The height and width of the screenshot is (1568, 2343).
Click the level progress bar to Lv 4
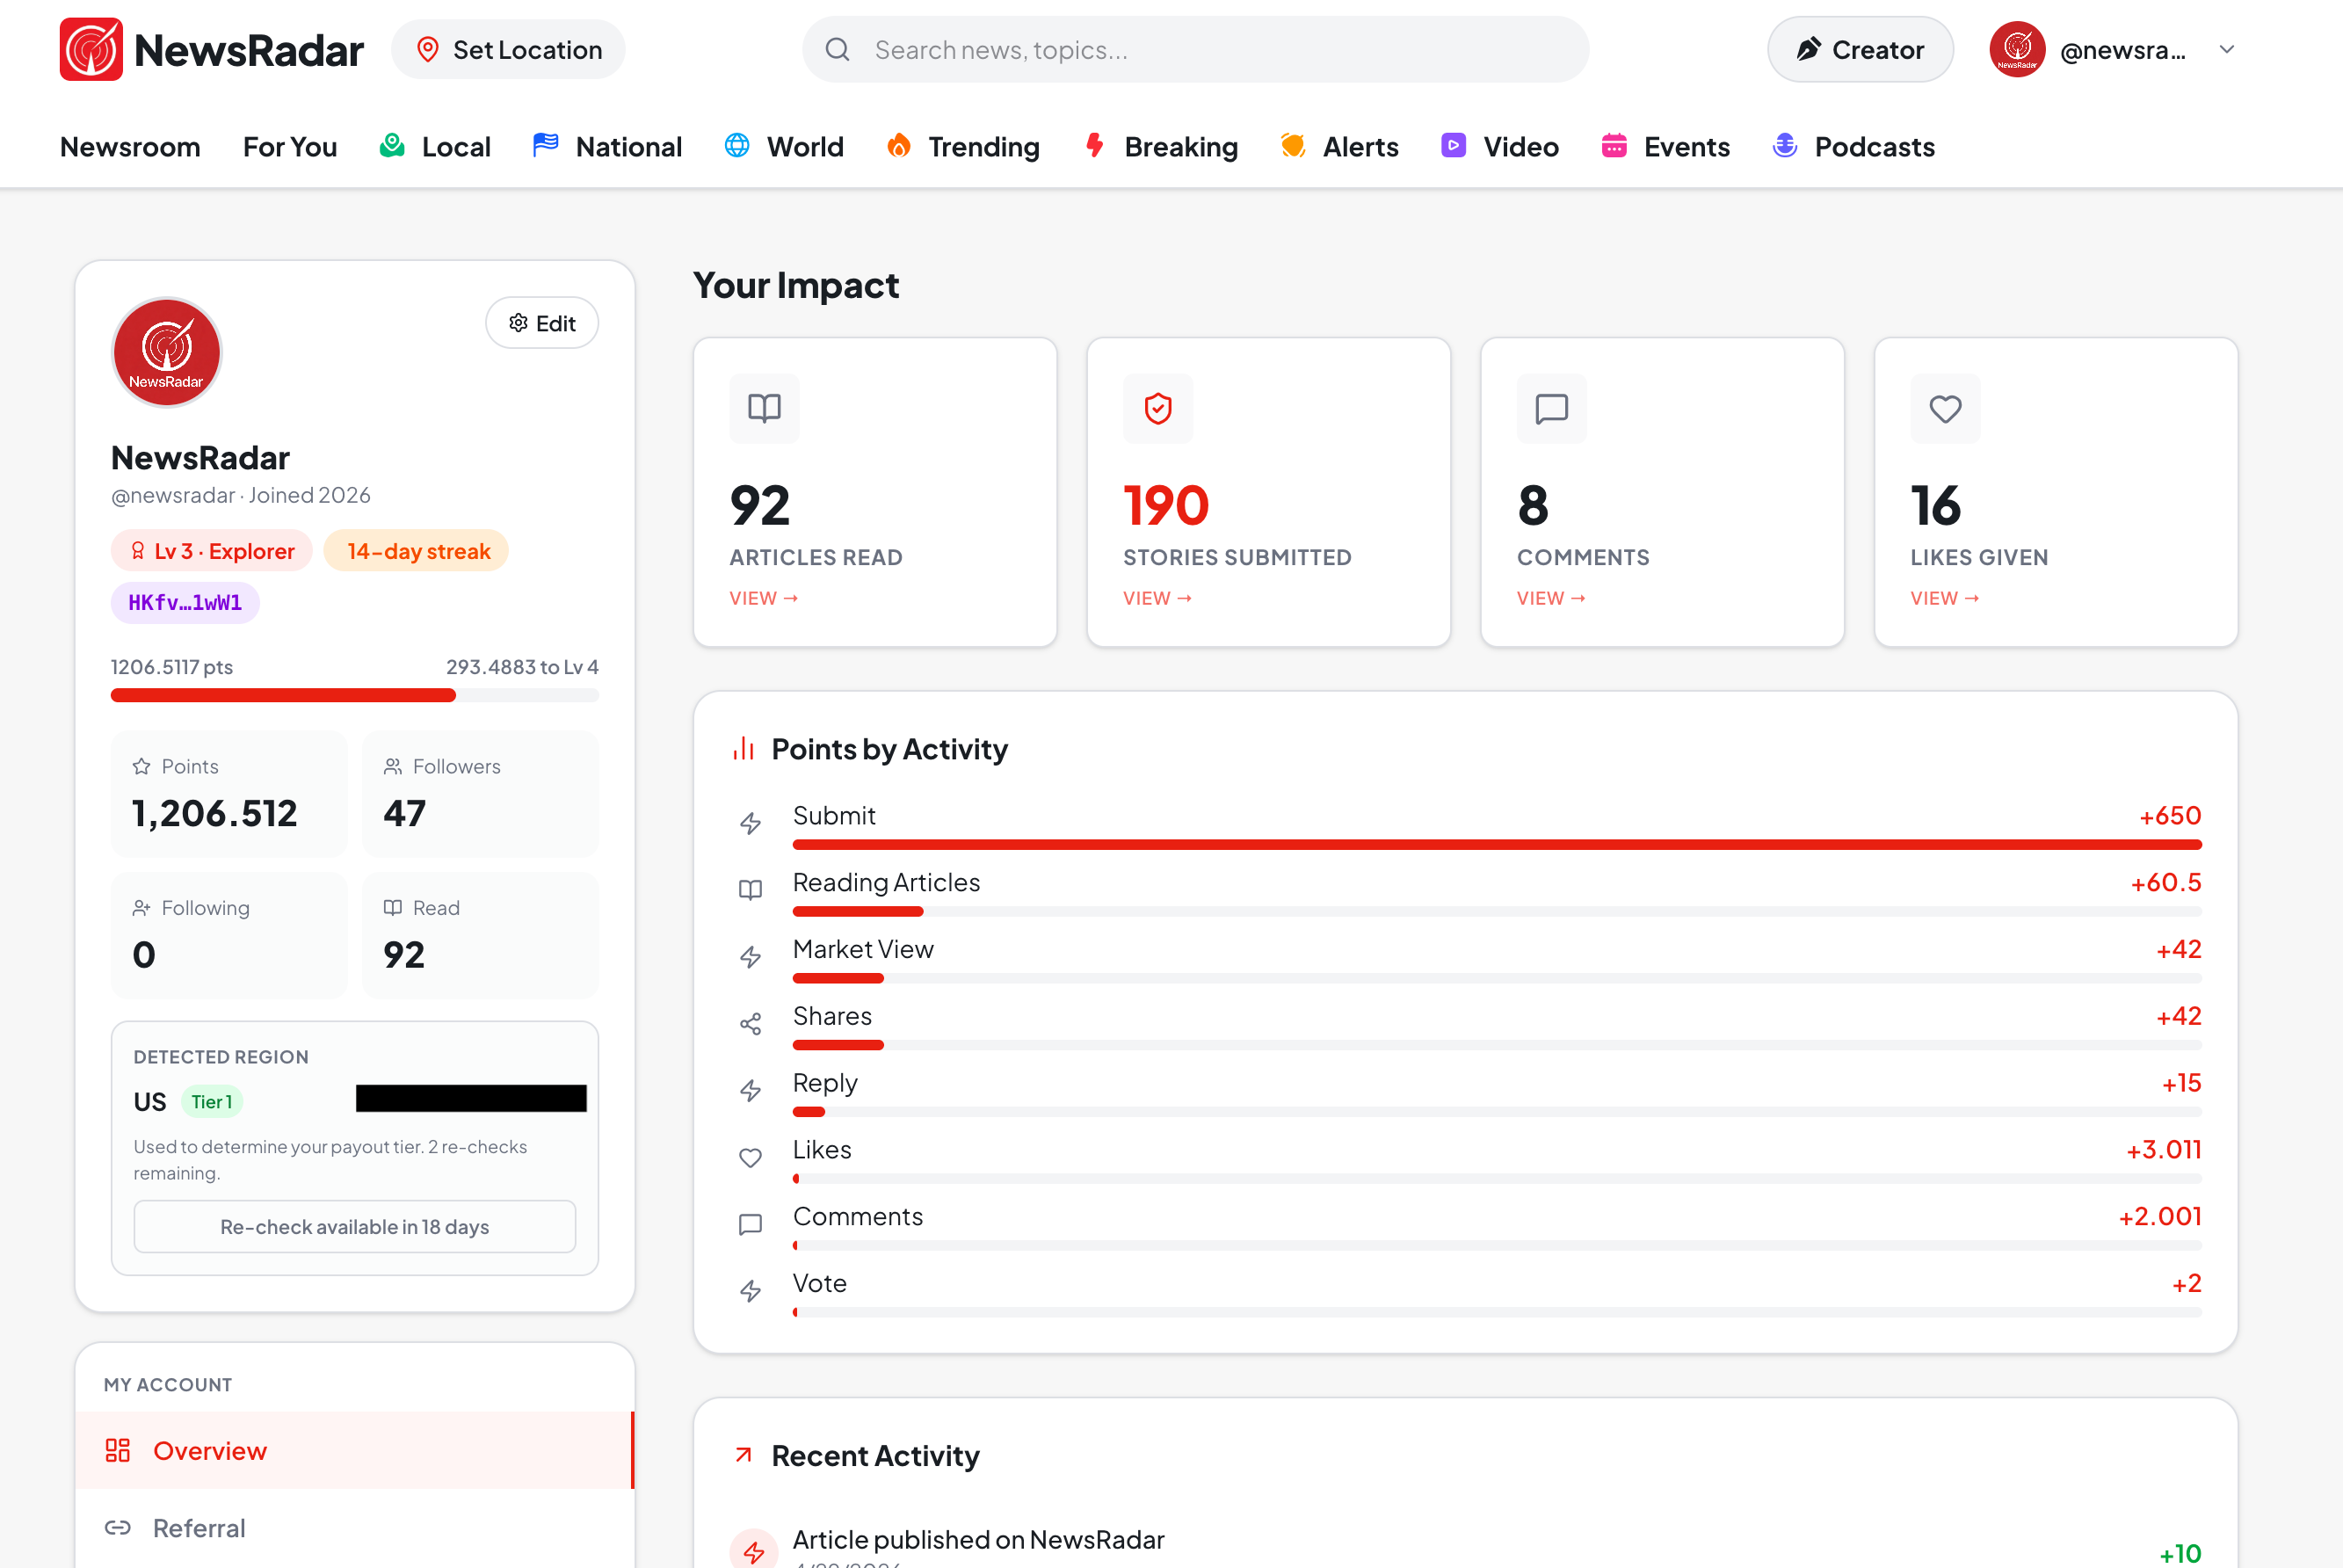[x=354, y=695]
